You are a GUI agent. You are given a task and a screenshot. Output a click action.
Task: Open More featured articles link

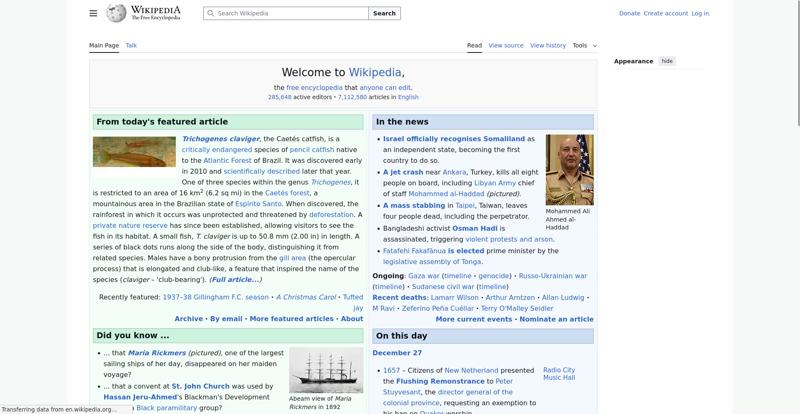[291, 319]
